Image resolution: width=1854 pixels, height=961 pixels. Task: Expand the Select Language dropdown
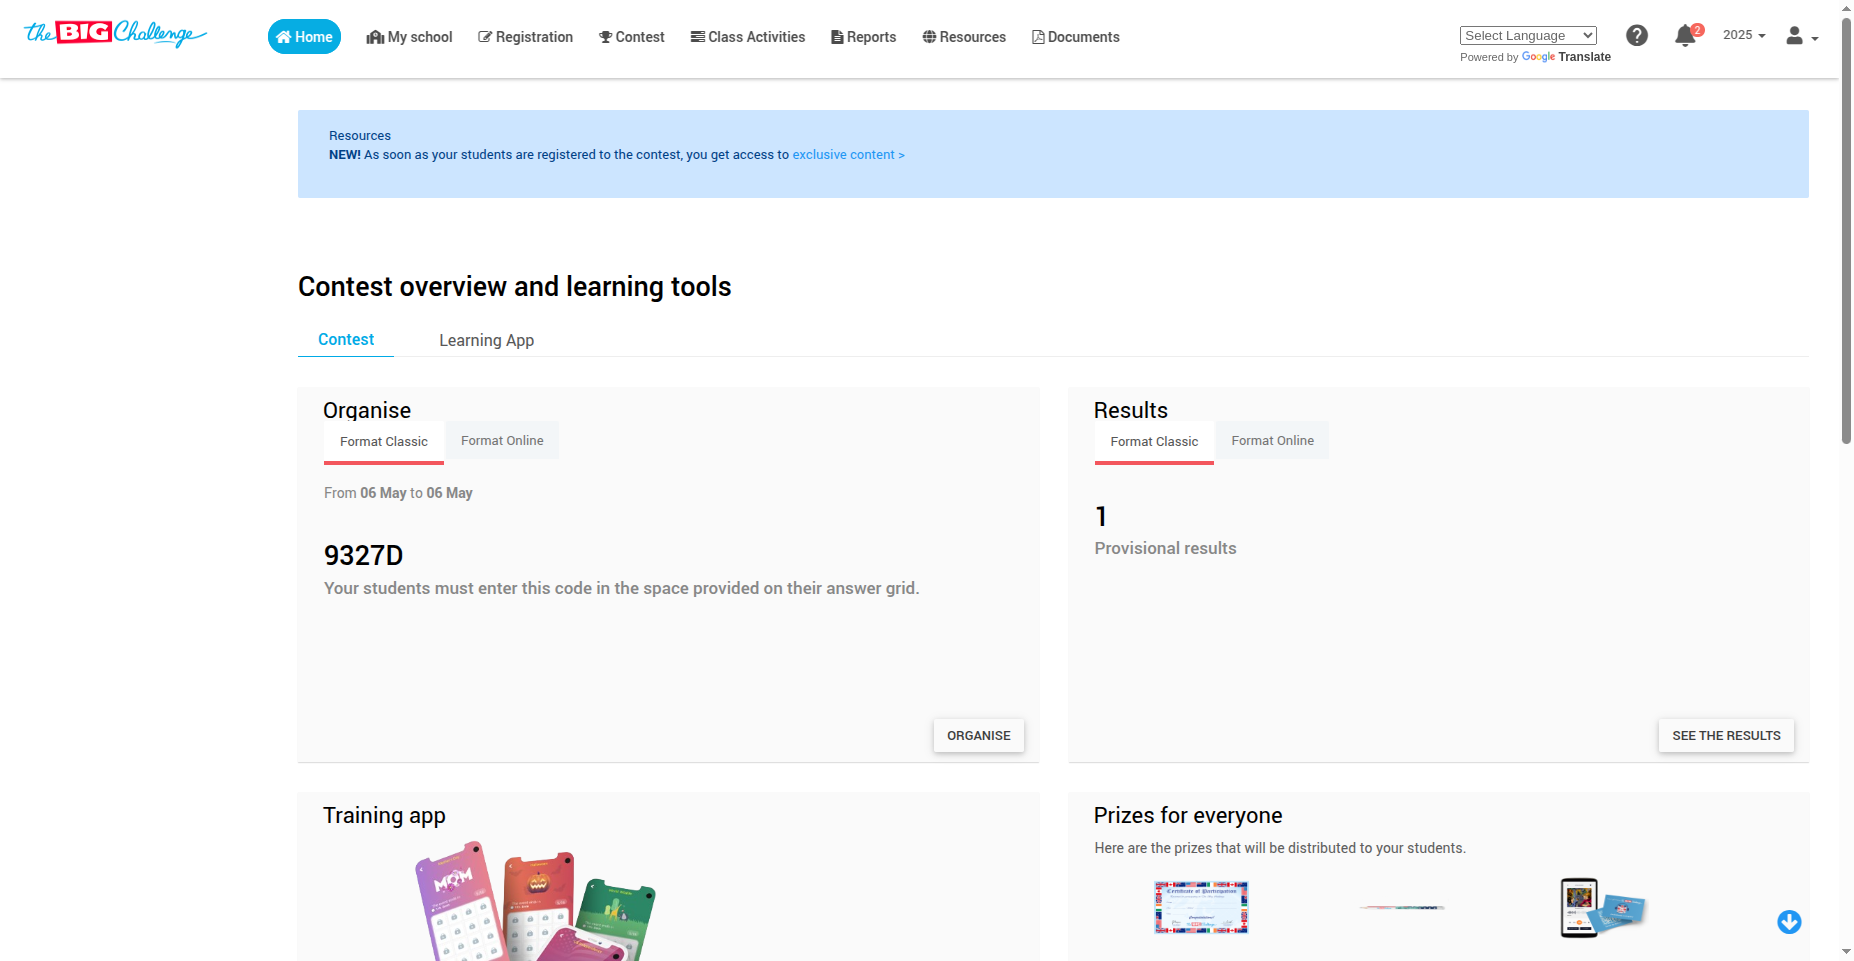coord(1528,36)
